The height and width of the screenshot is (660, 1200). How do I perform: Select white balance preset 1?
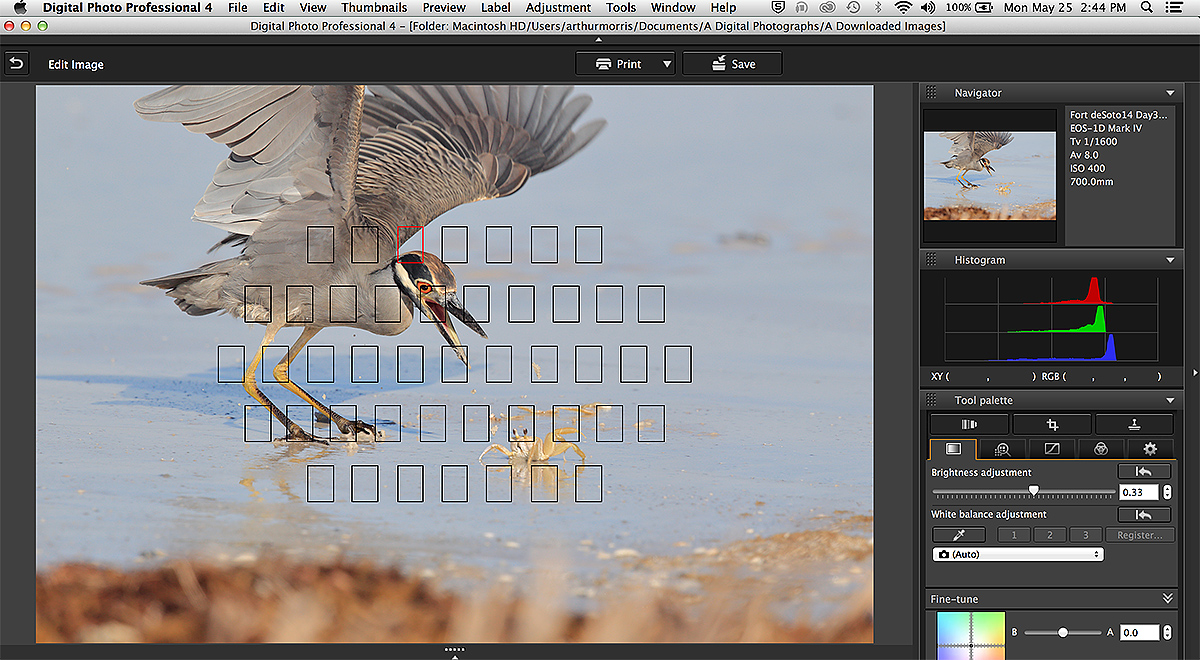[1014, 535]
